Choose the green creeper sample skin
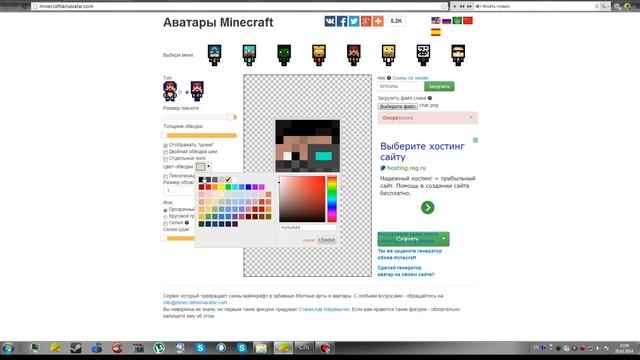The width and height of the screenshot is (640, 360). click(x=284, y=55)
